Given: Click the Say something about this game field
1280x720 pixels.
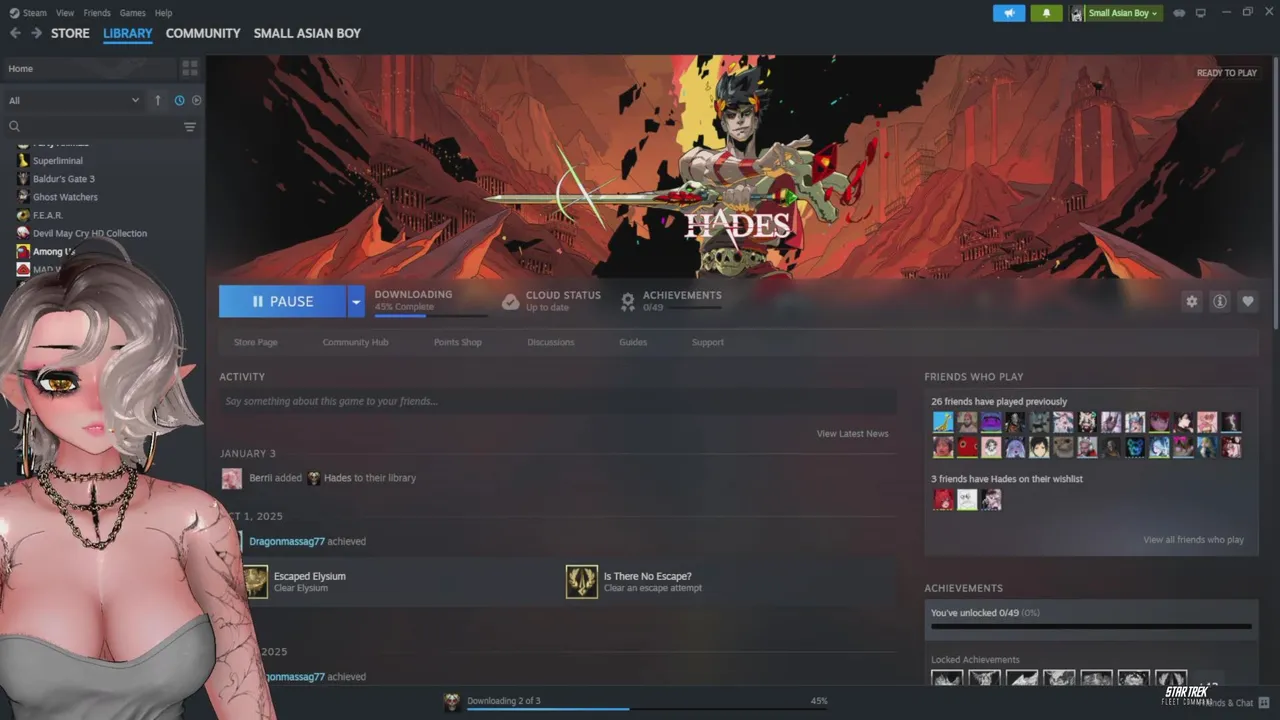Looking at the screenshot, I should tap(558, 401).
